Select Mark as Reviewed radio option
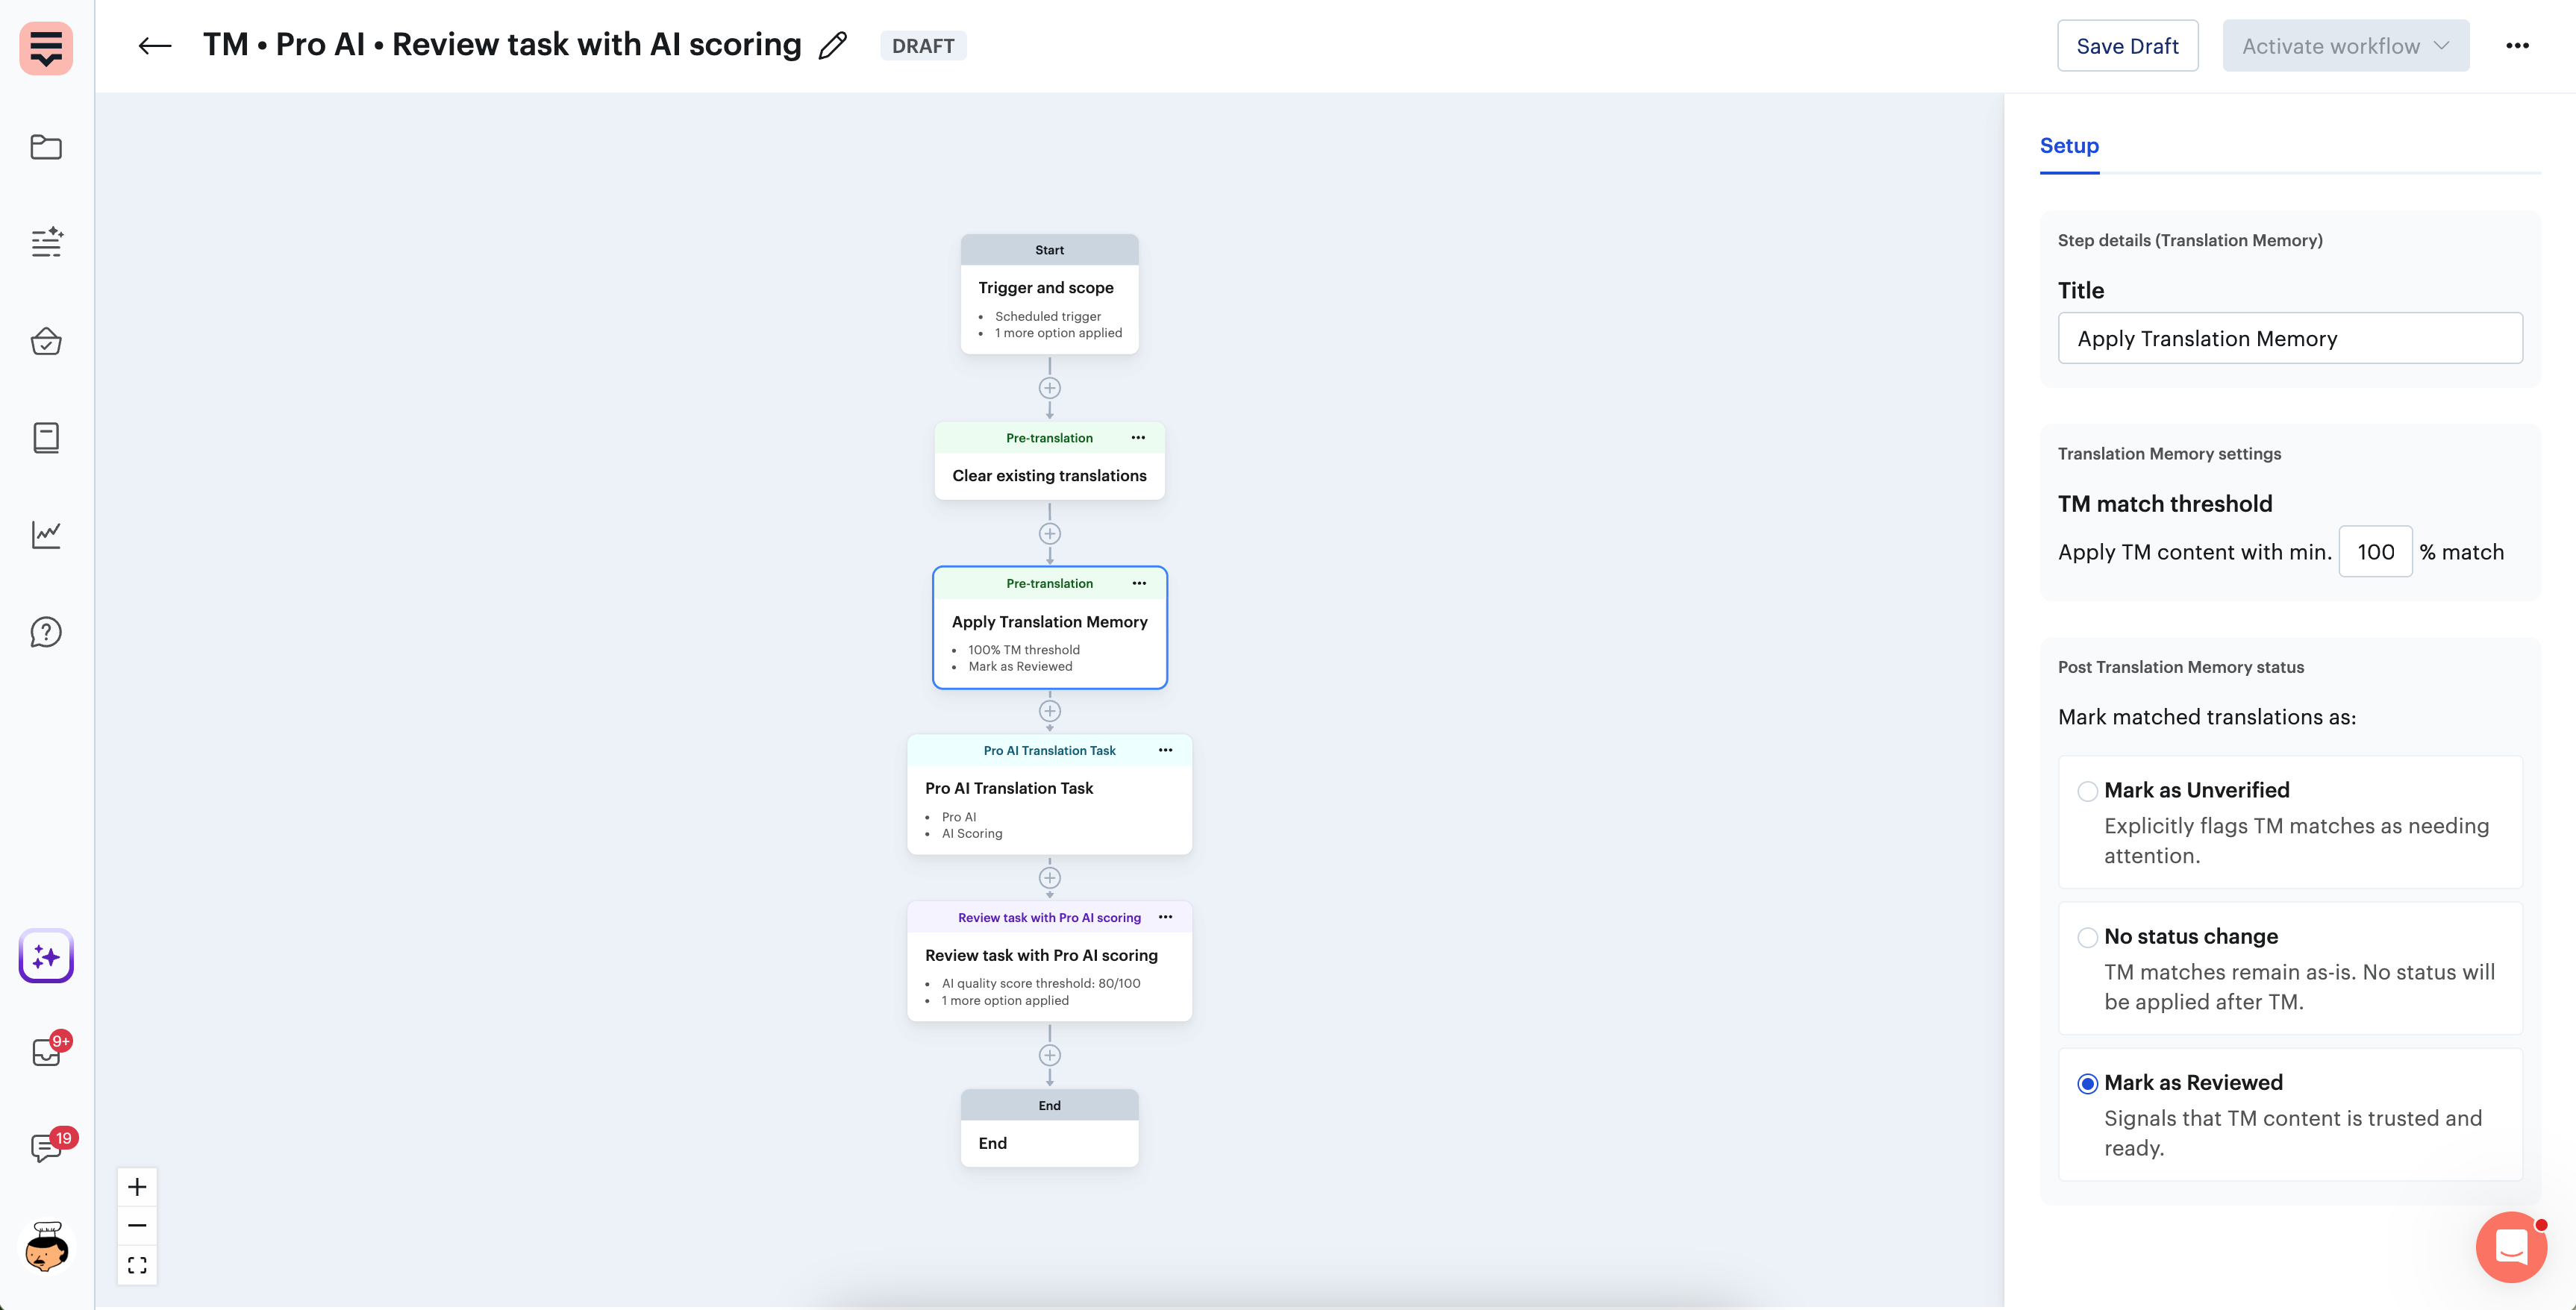Viewport: 2576px width, 1310px height. pyautogui.click(x=2087, y=1084)
